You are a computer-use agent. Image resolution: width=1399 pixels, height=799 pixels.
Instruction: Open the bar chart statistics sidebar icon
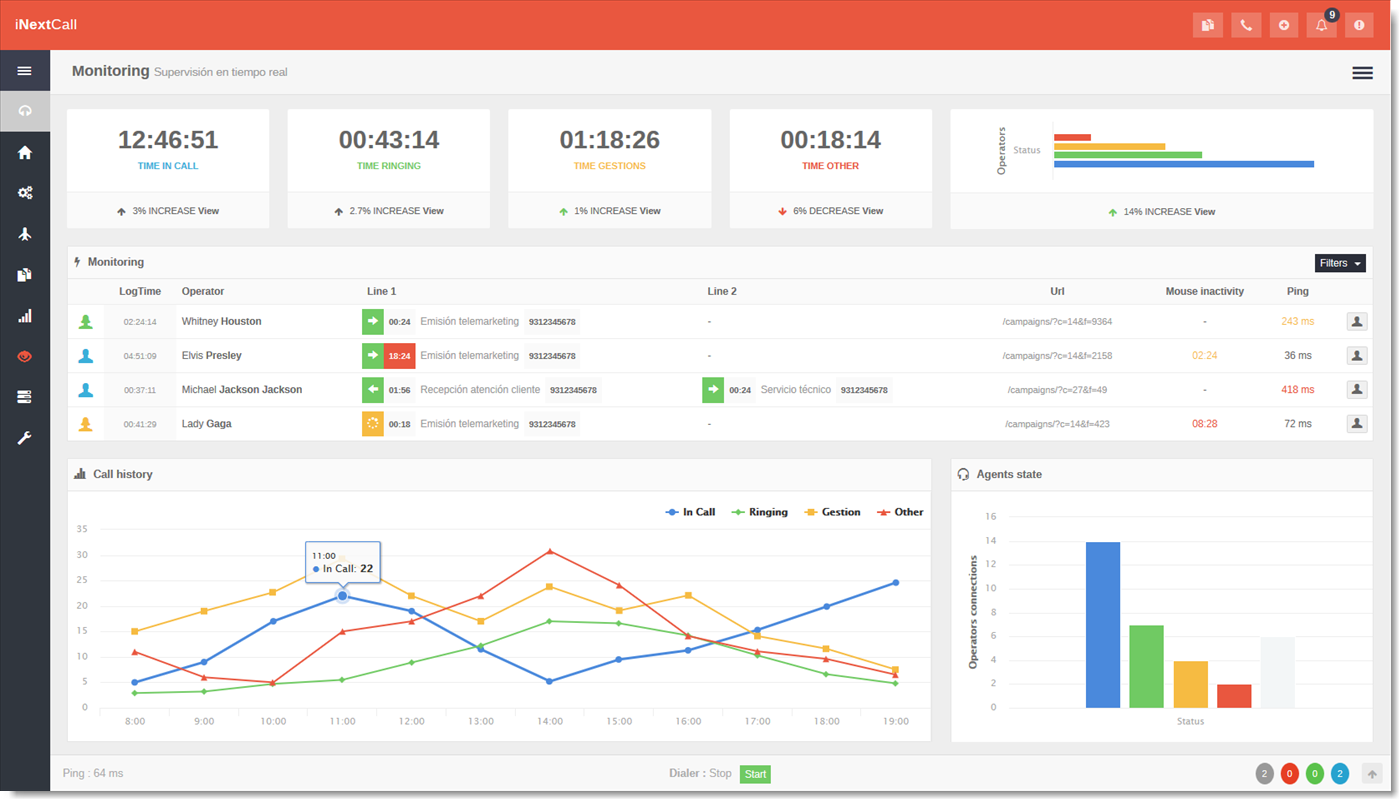point(25,316)
